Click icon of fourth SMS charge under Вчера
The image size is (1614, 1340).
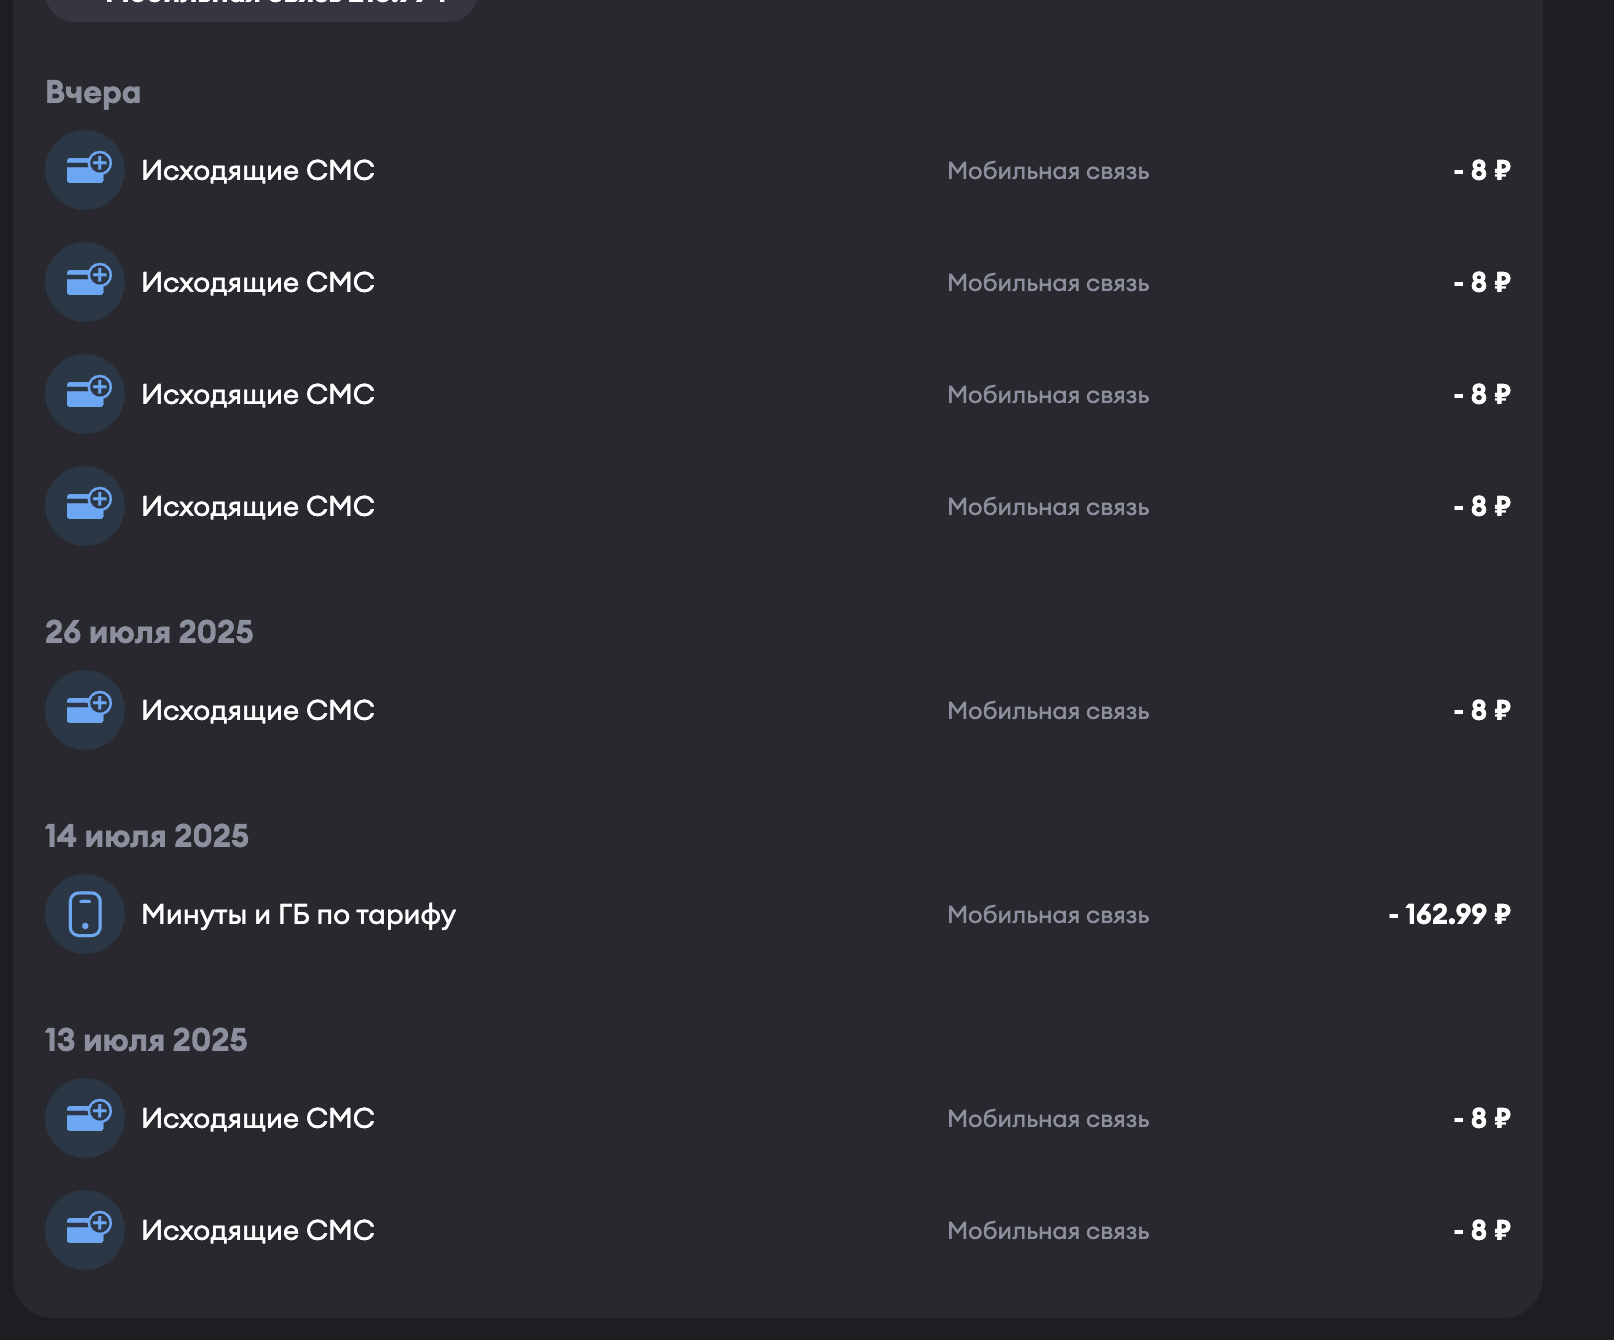coord(85,506)
